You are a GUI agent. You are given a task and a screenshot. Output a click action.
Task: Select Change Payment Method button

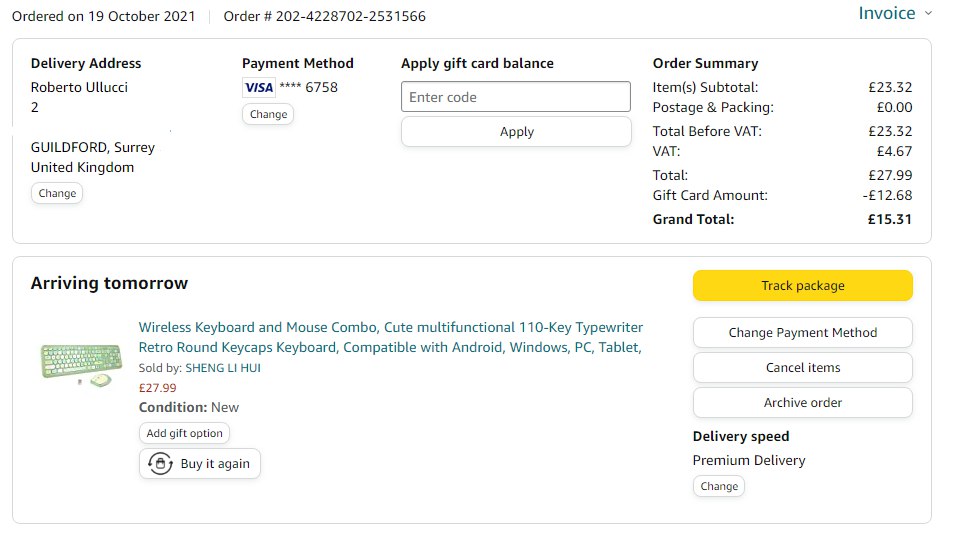(x=802, y=333)
